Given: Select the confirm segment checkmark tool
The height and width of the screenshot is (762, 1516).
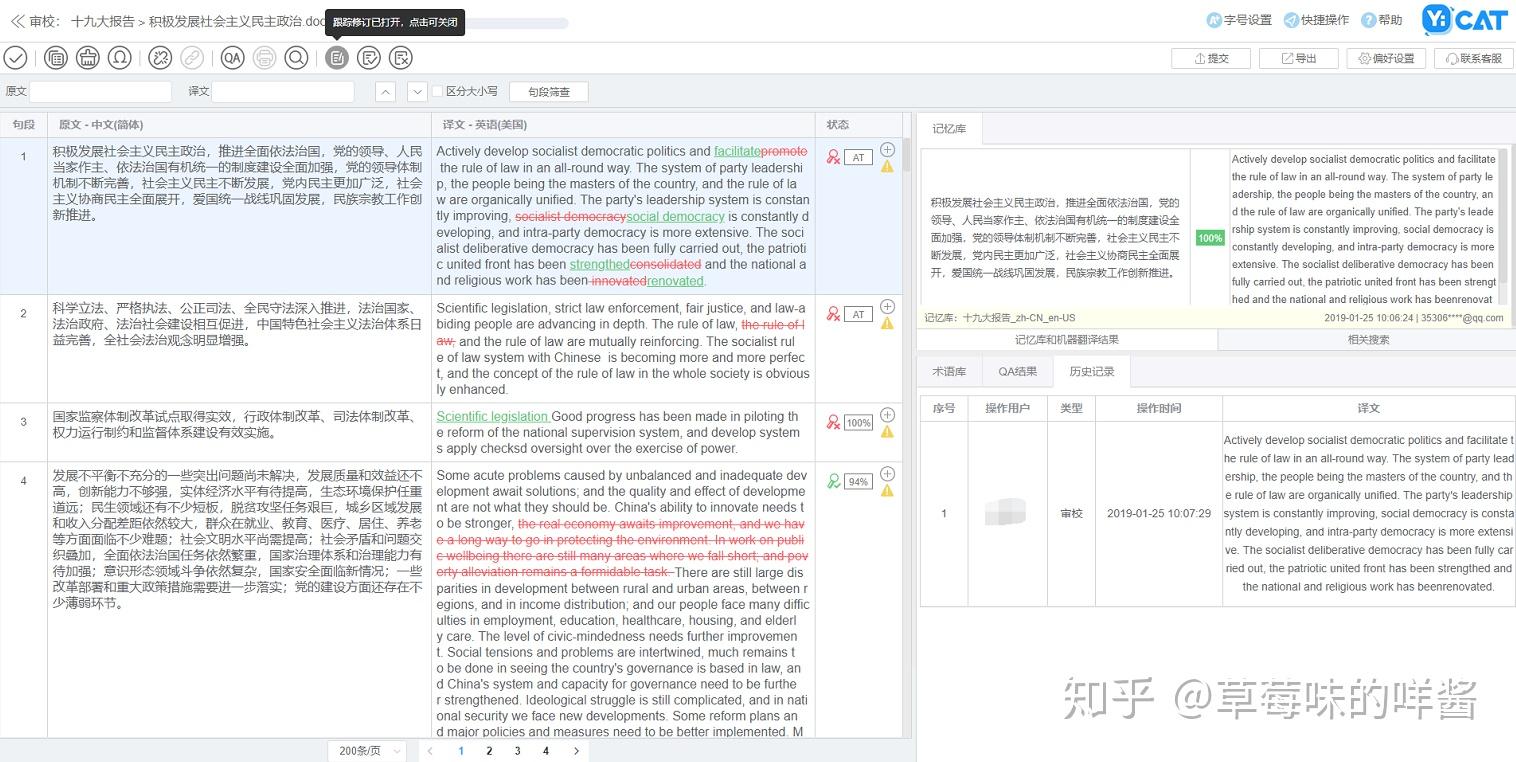Looking at the screenshot, I should (15, 57).
